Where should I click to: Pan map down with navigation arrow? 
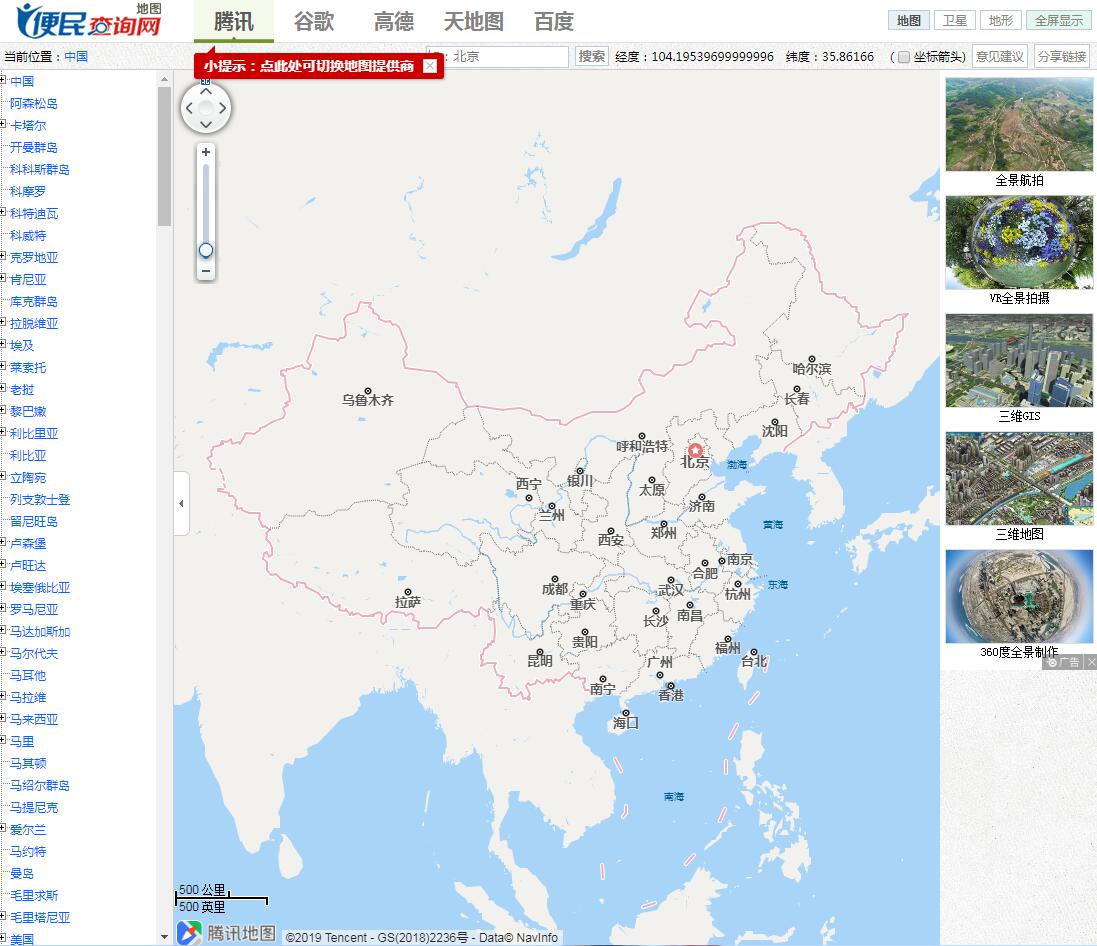[206, 125]
